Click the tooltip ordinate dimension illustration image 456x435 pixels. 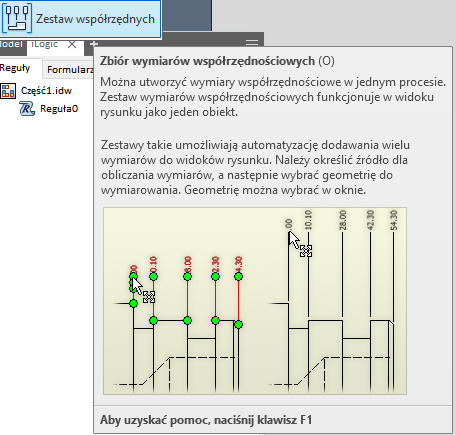click(255, 301)
